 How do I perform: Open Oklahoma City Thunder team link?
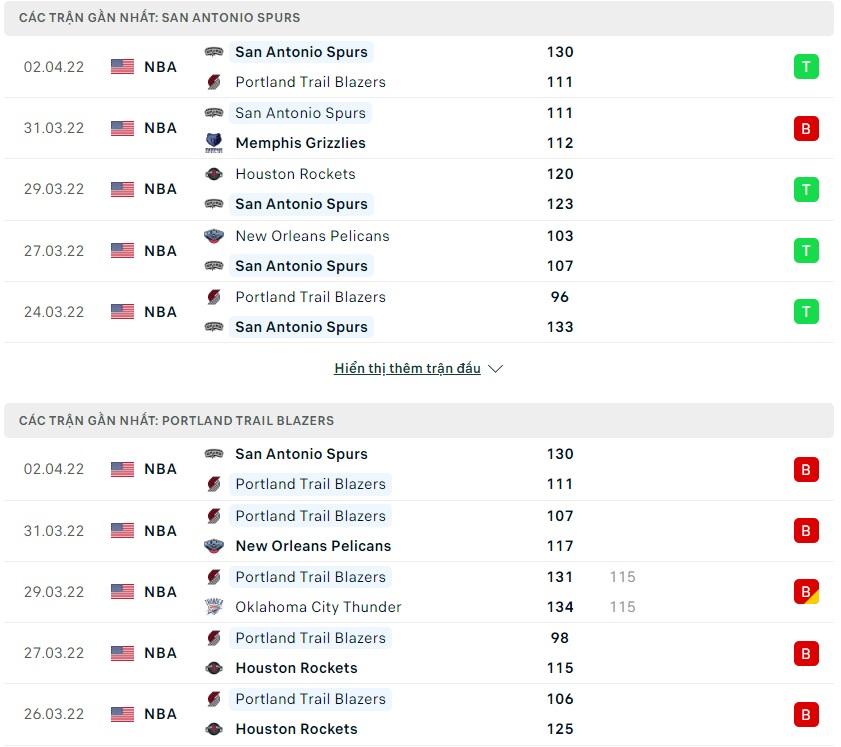click(x=318, y=607)
